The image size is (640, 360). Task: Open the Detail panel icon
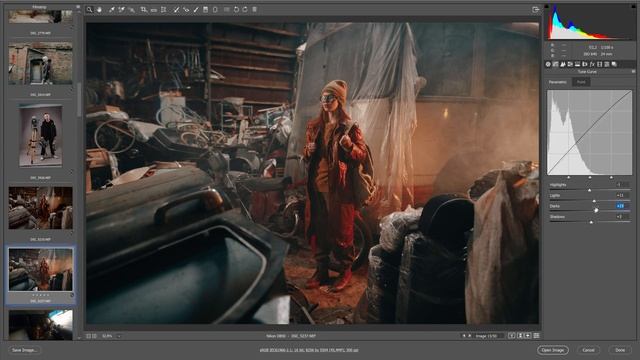tap(563, 64)
